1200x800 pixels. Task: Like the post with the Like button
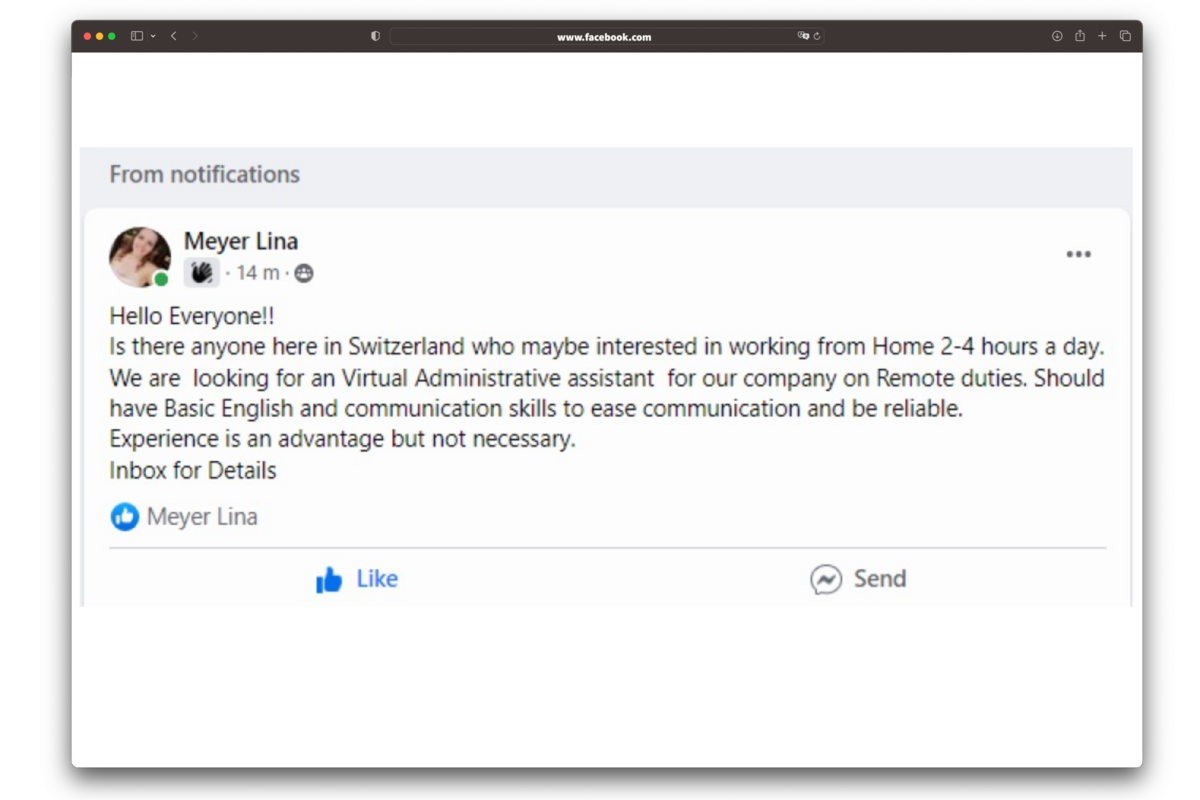357,579
